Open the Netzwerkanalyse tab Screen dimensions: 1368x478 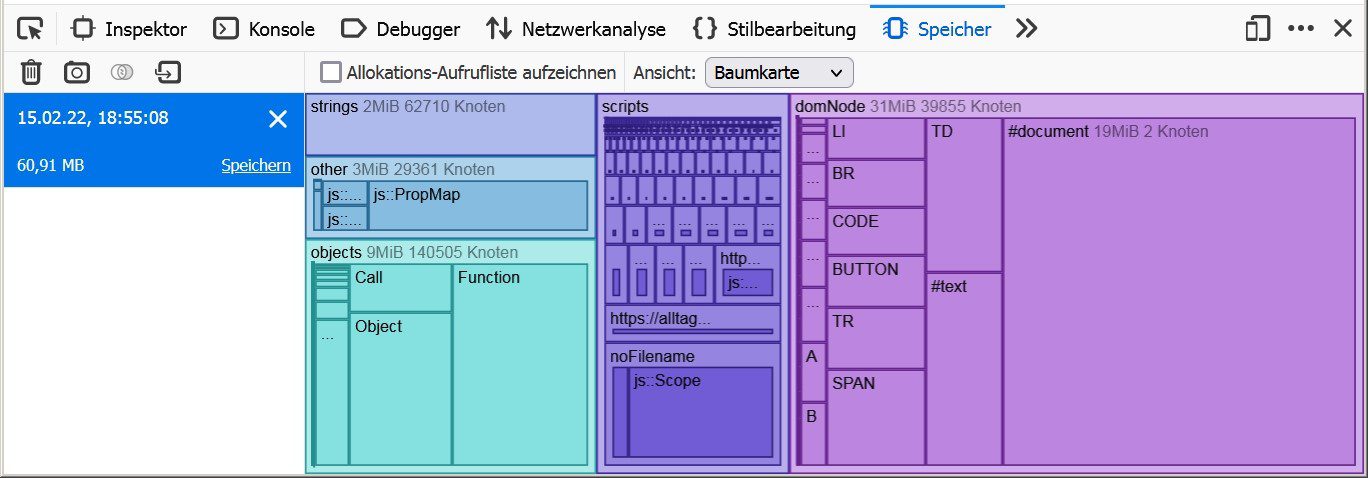[x=576, y=29]
